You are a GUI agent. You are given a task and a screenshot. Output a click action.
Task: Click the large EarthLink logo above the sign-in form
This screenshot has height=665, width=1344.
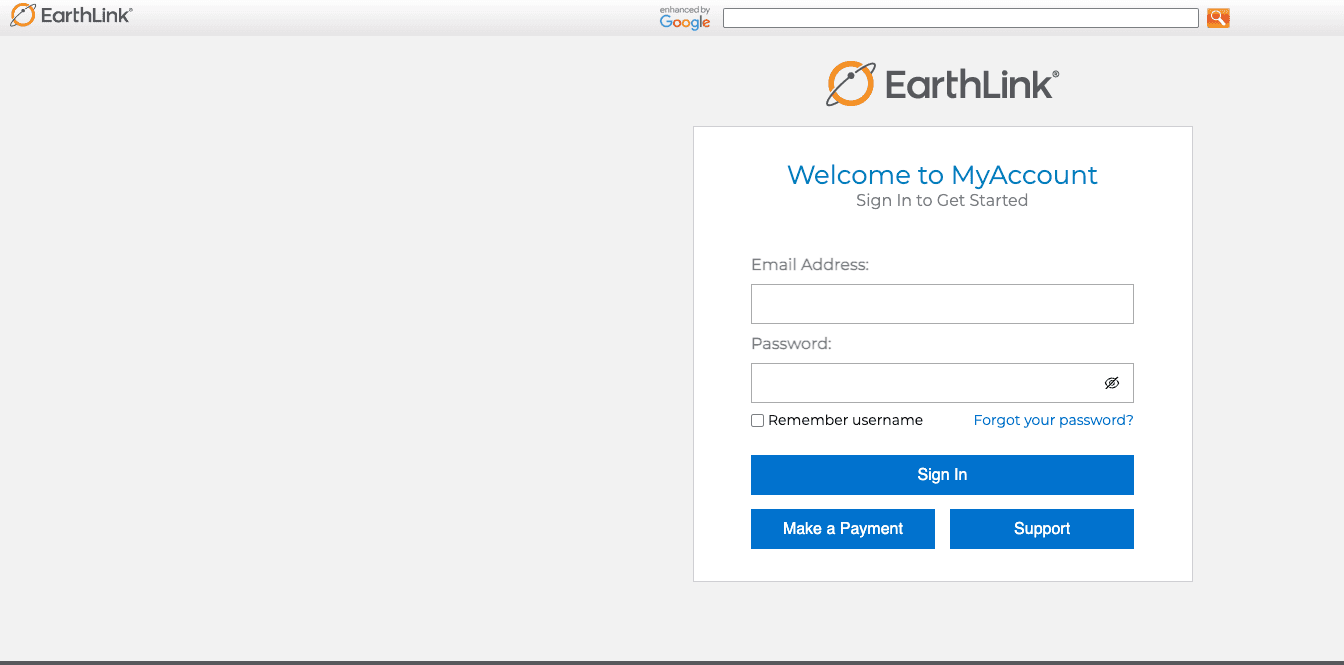[x=942, y=84]
